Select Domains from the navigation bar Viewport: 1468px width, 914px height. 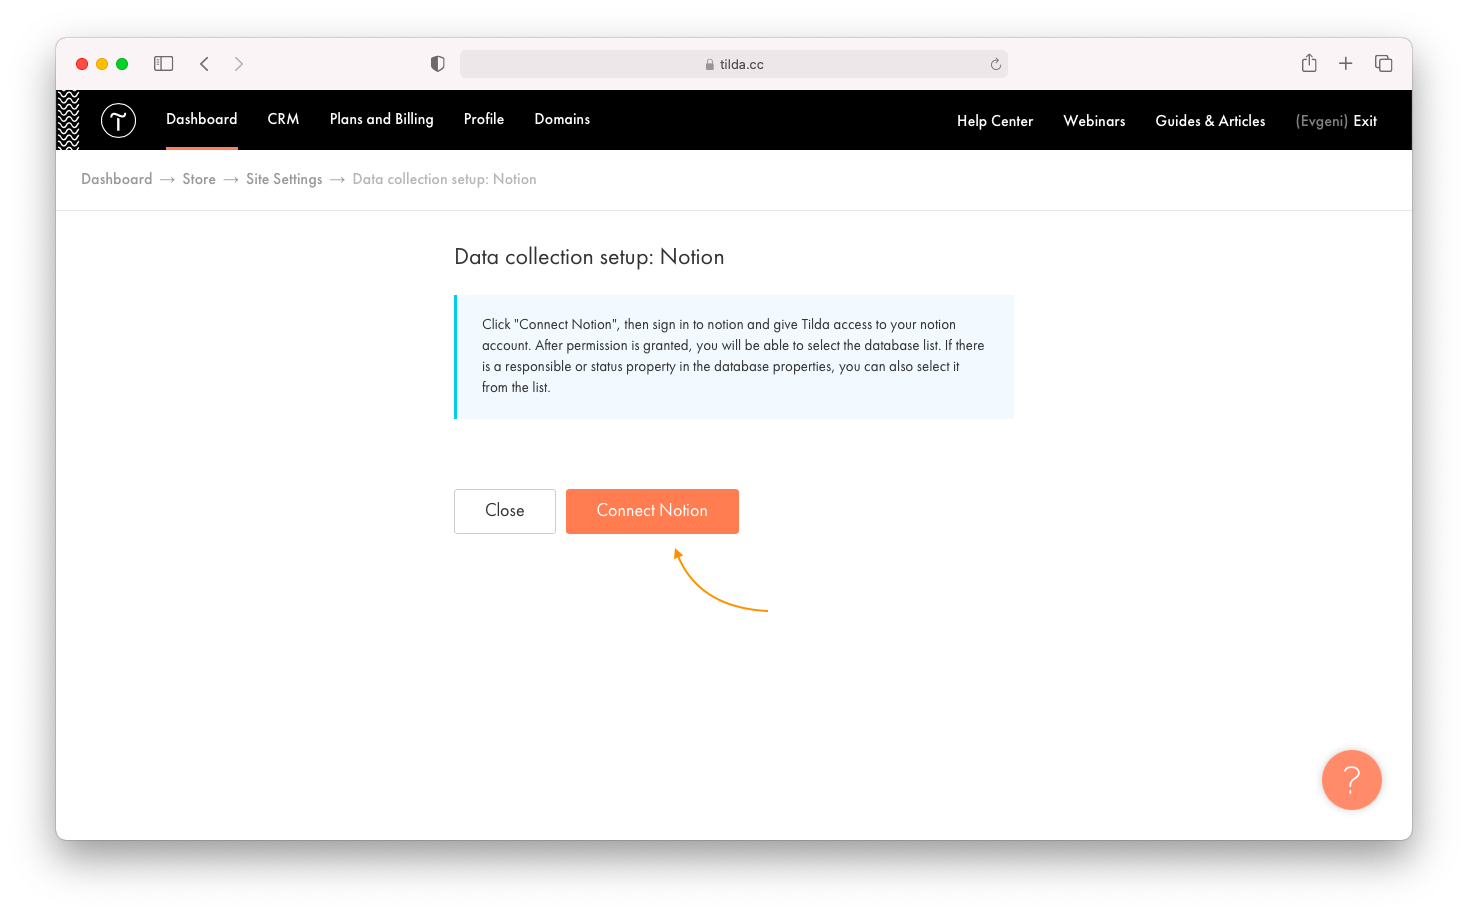[x=562, y=119]
